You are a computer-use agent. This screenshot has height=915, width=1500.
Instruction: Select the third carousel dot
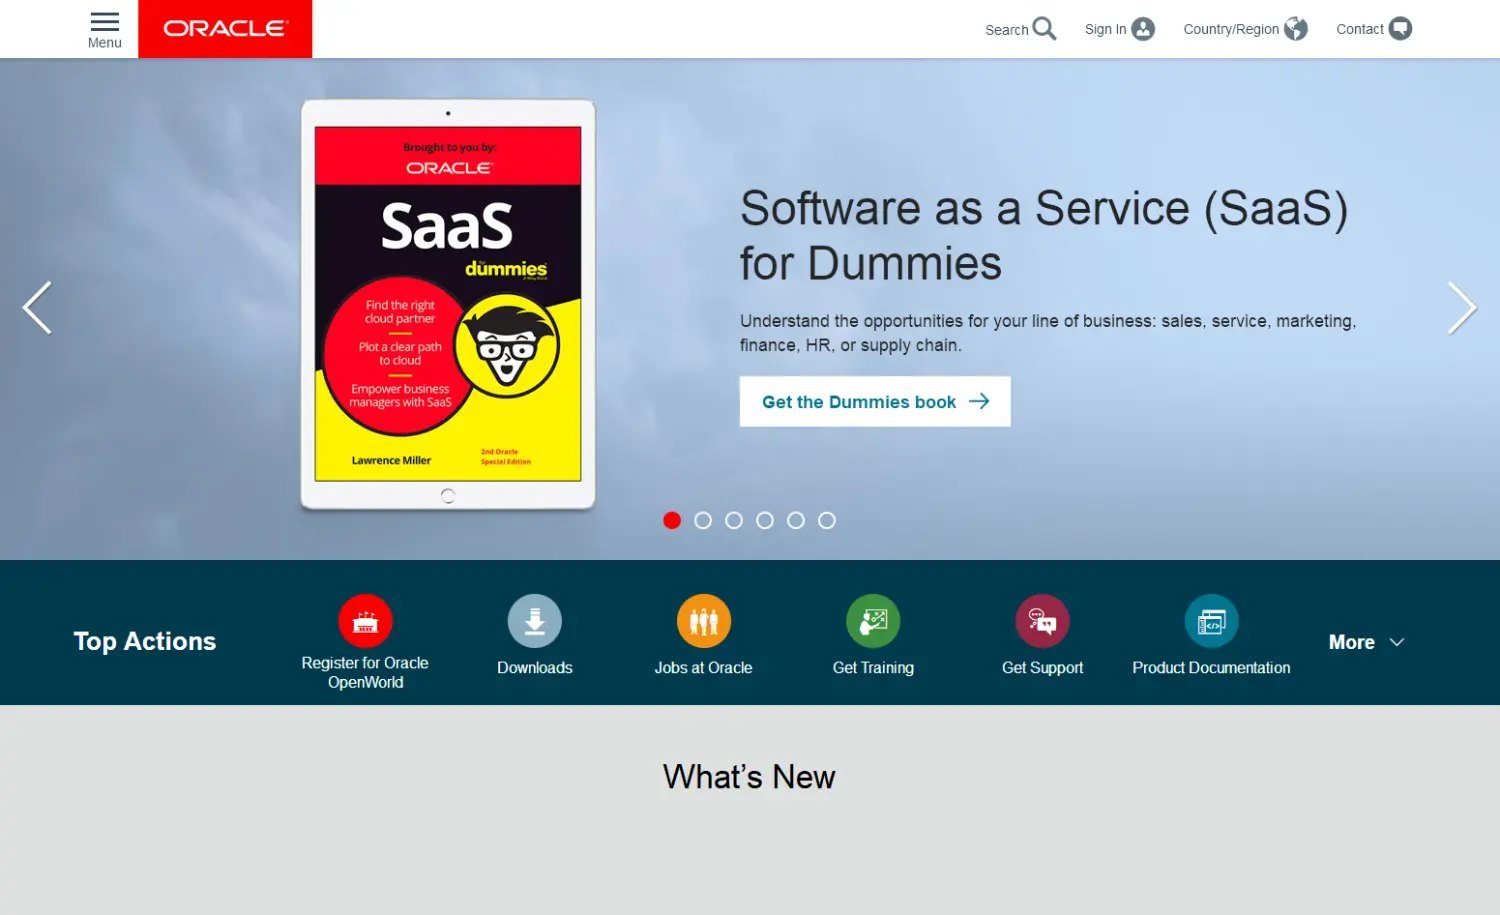[x=734, y=520]
